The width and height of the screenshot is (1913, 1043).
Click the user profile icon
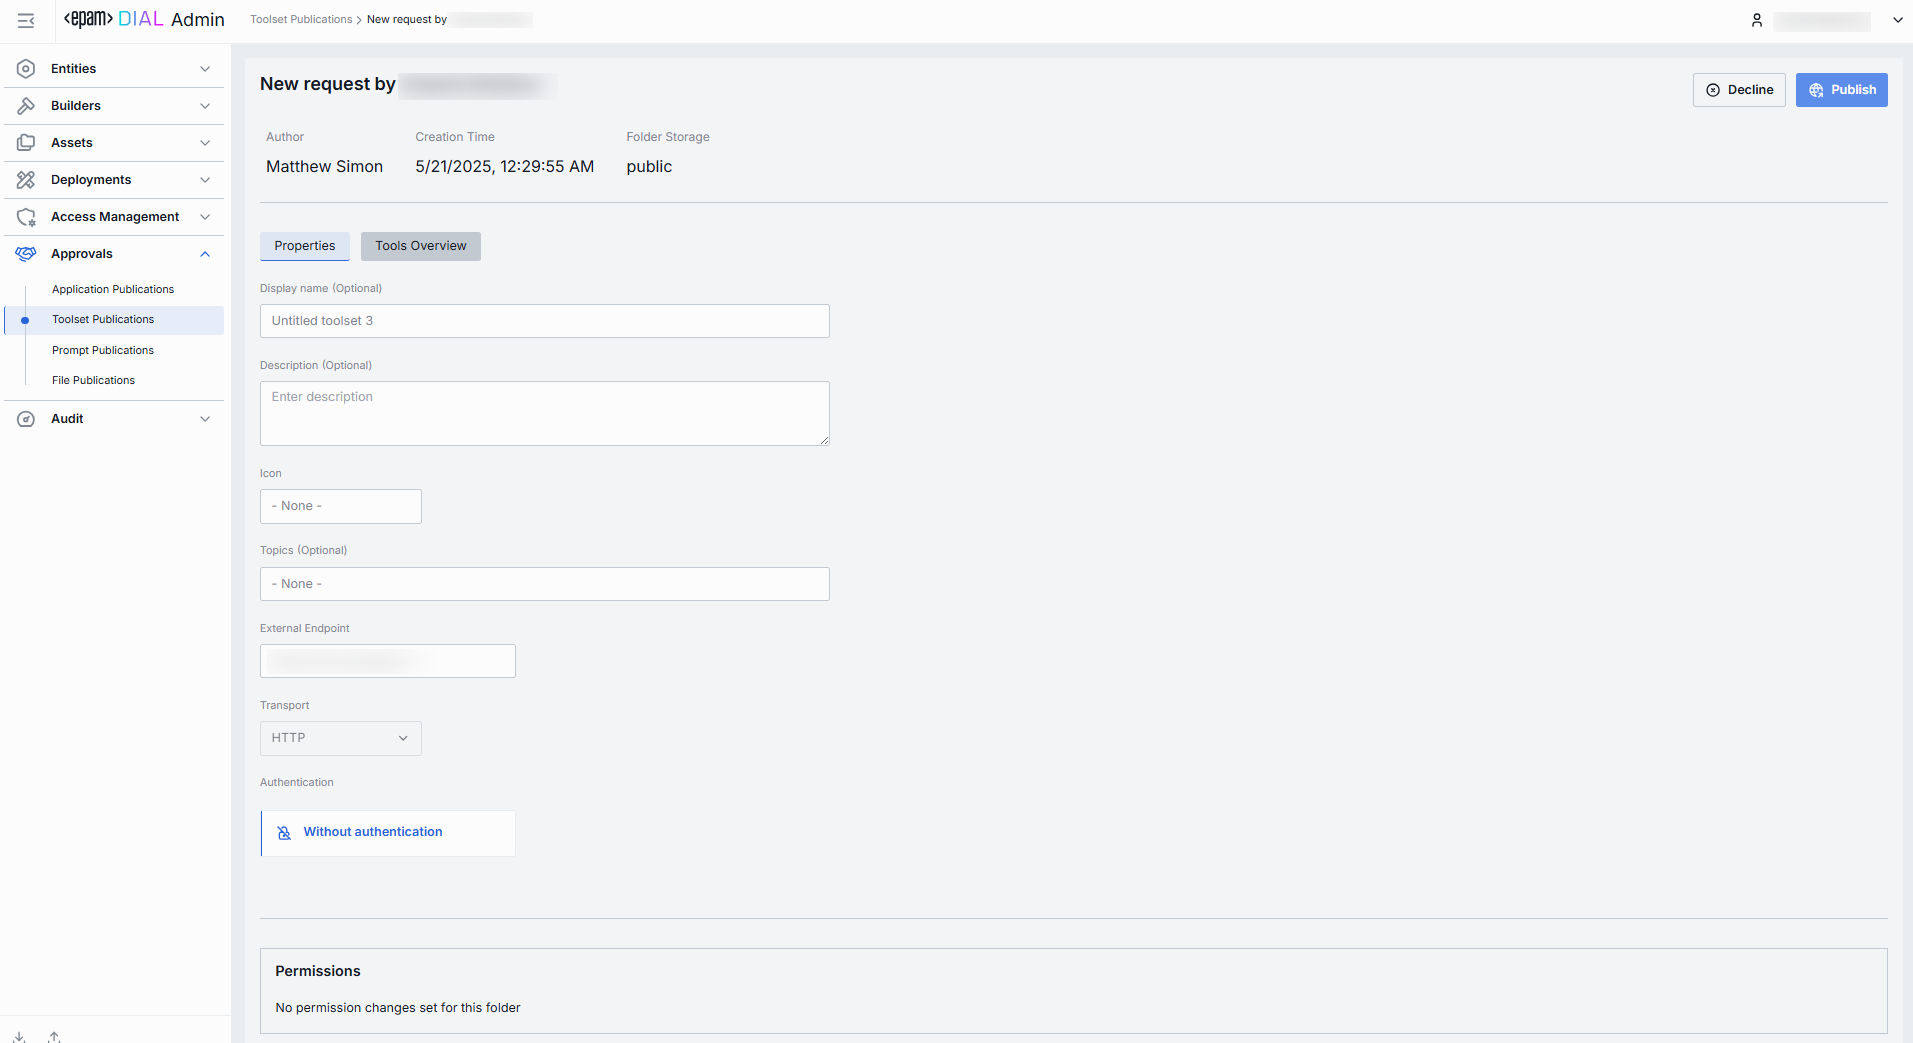(1756, 20)
